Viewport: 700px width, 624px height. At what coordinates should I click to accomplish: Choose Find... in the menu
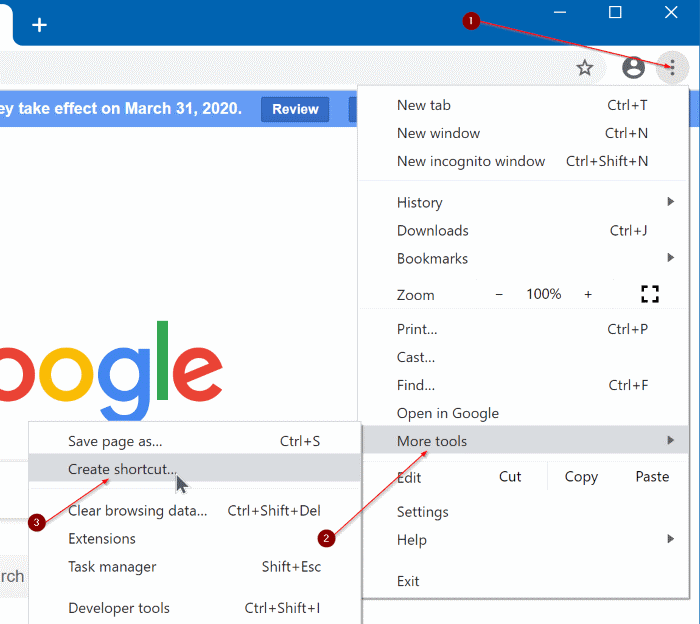click(523, 385)
